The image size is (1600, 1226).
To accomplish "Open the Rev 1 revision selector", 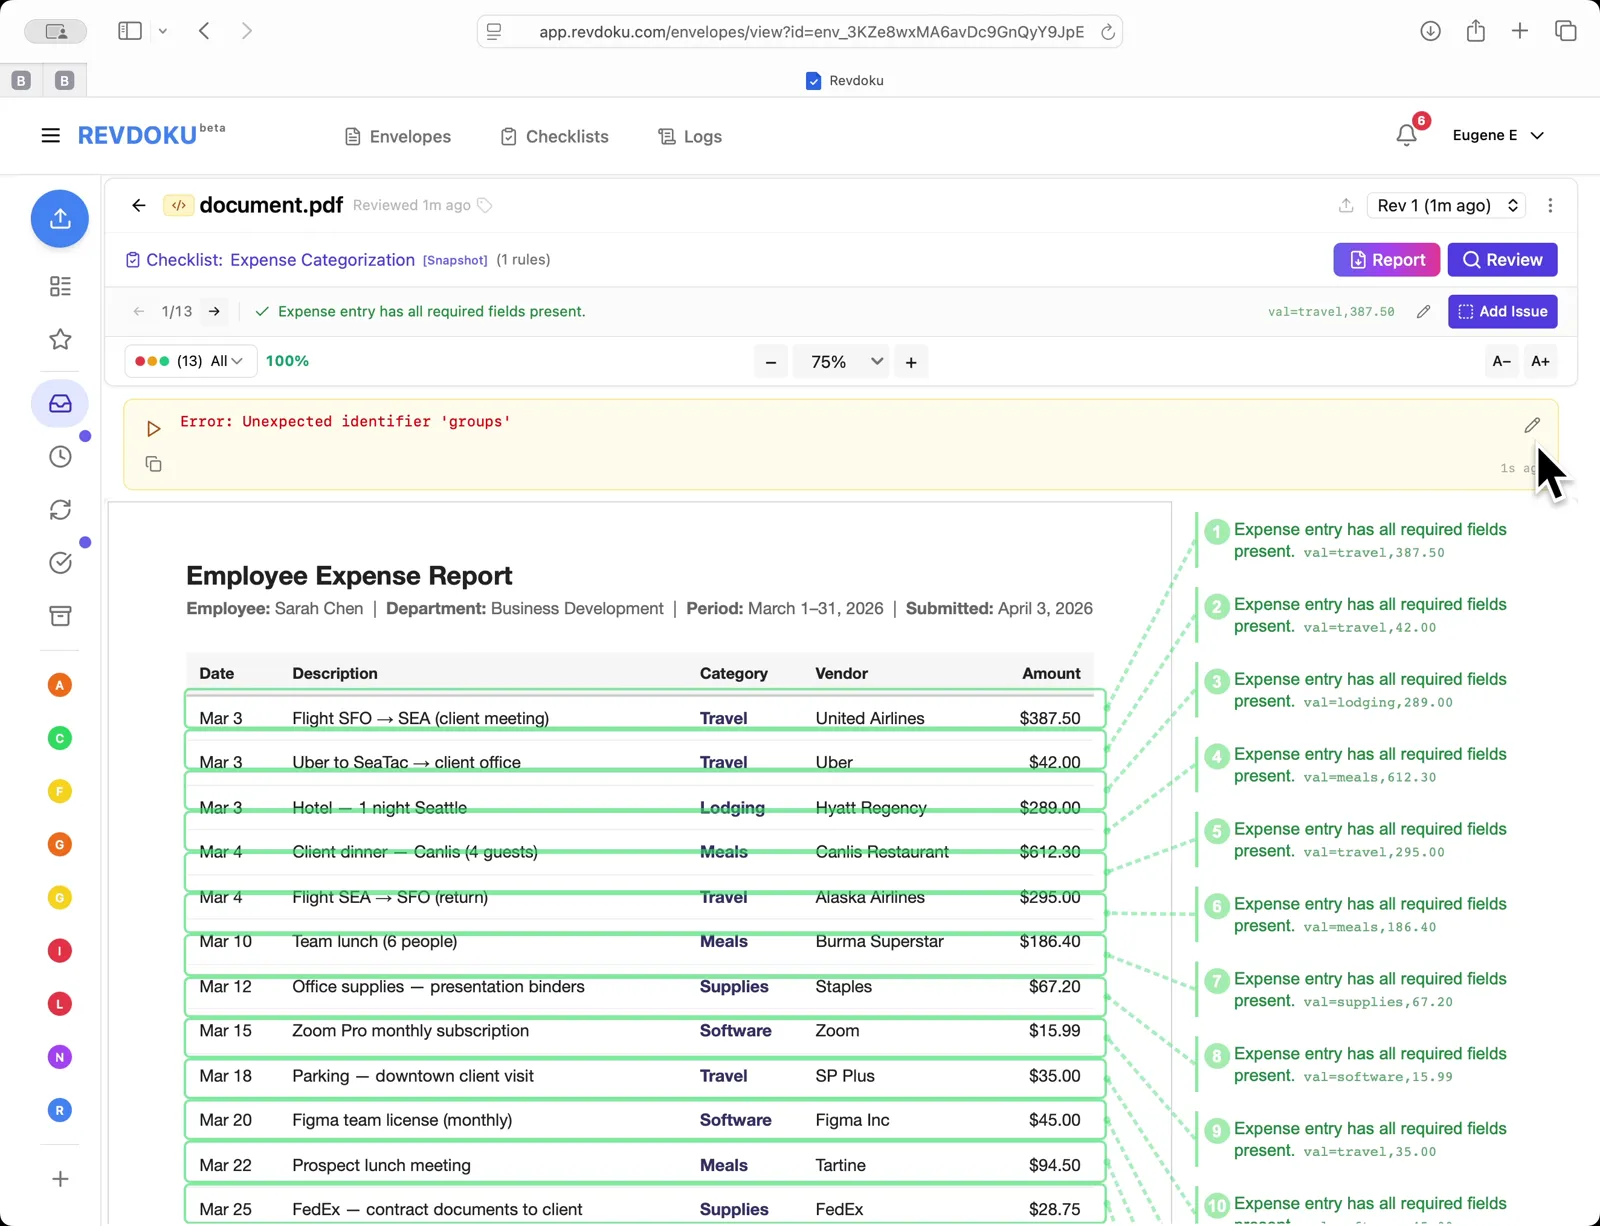I will [1447, 206].
